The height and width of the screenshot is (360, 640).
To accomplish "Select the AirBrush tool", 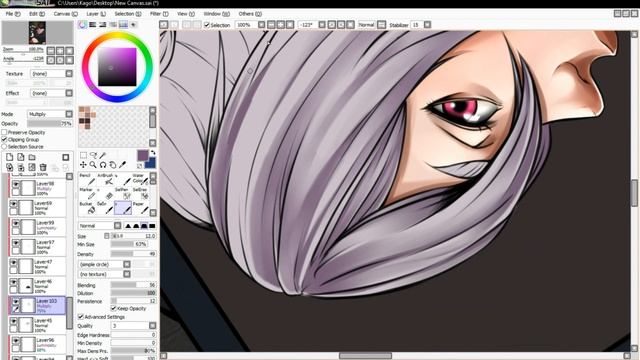I will tap(105, 179).
